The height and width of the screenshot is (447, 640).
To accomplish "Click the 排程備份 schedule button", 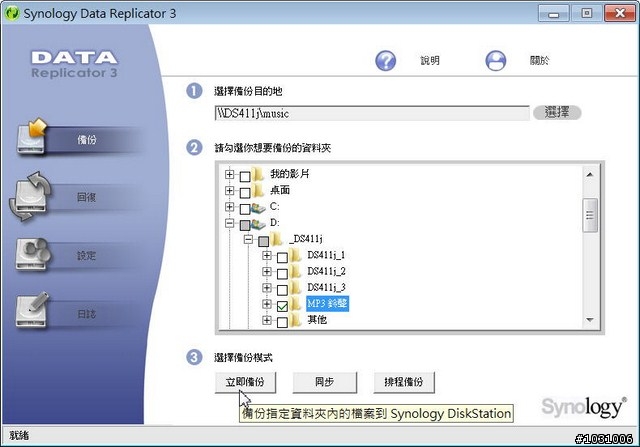I will coord(404,382).
